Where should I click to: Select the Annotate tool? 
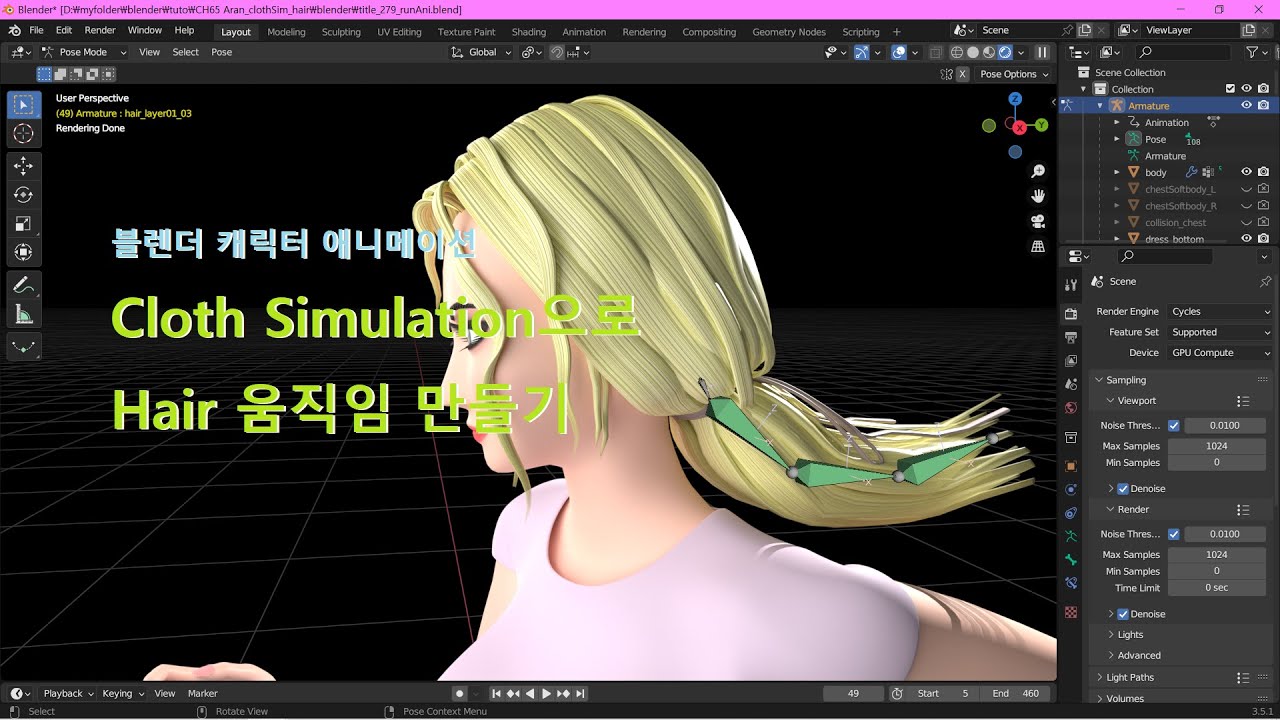pos(24,286)
